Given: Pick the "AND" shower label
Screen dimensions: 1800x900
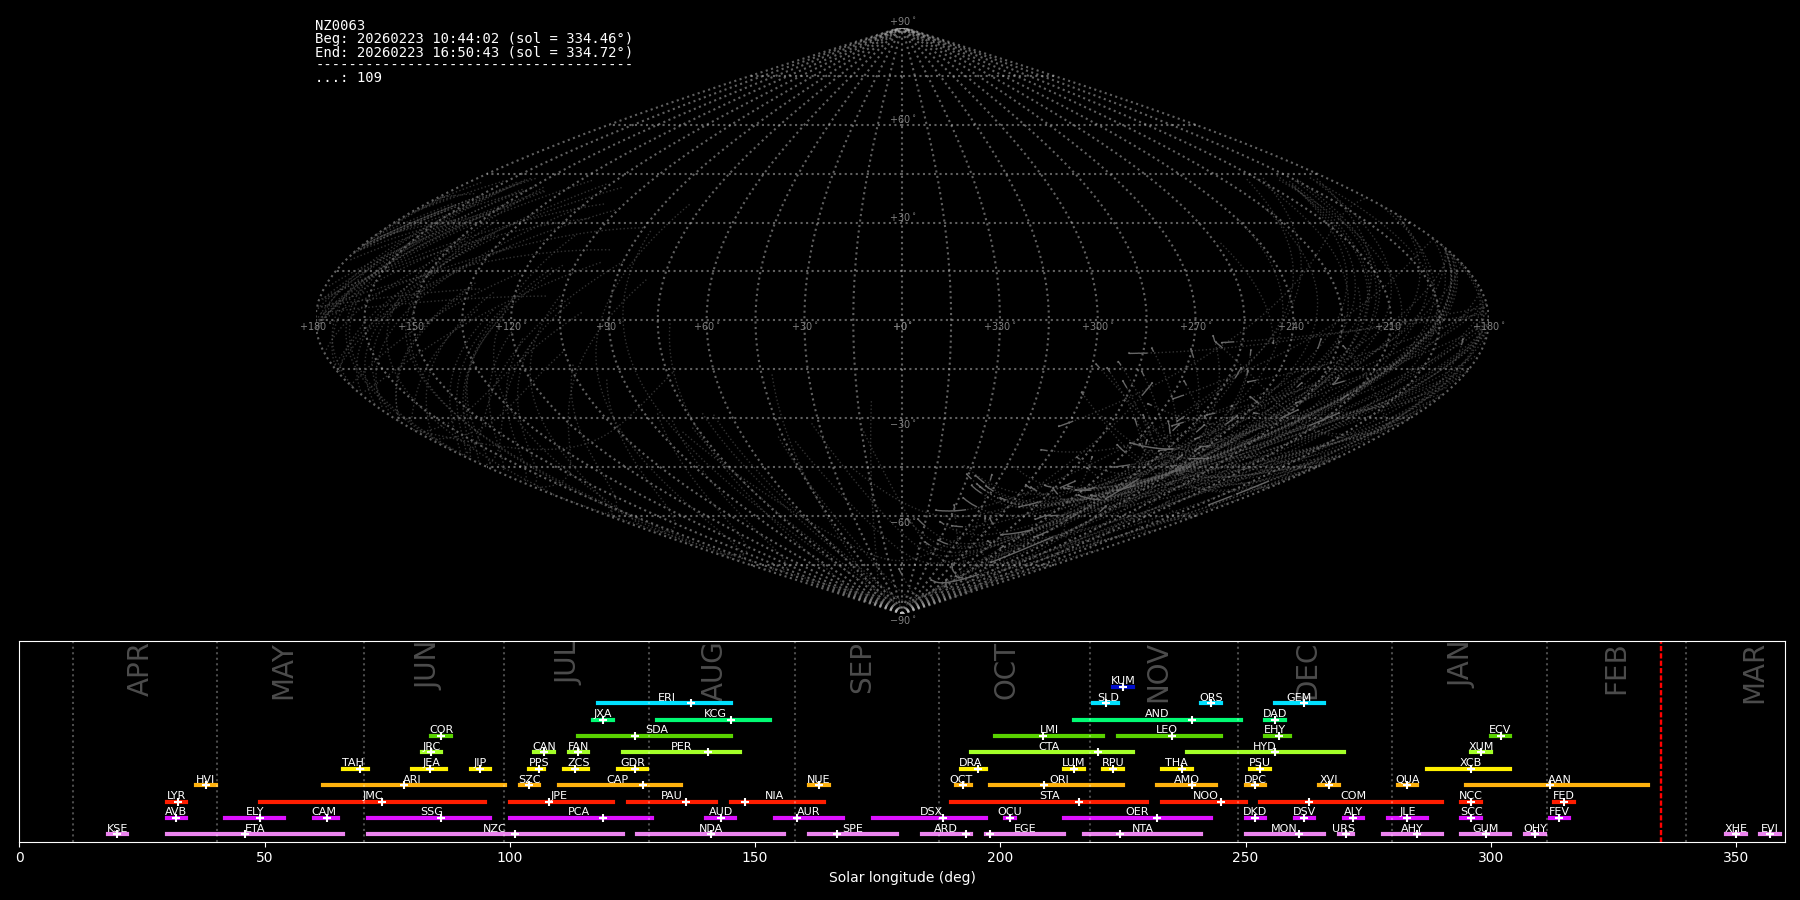Looking at the screenshot, I should pos(1157,714).
